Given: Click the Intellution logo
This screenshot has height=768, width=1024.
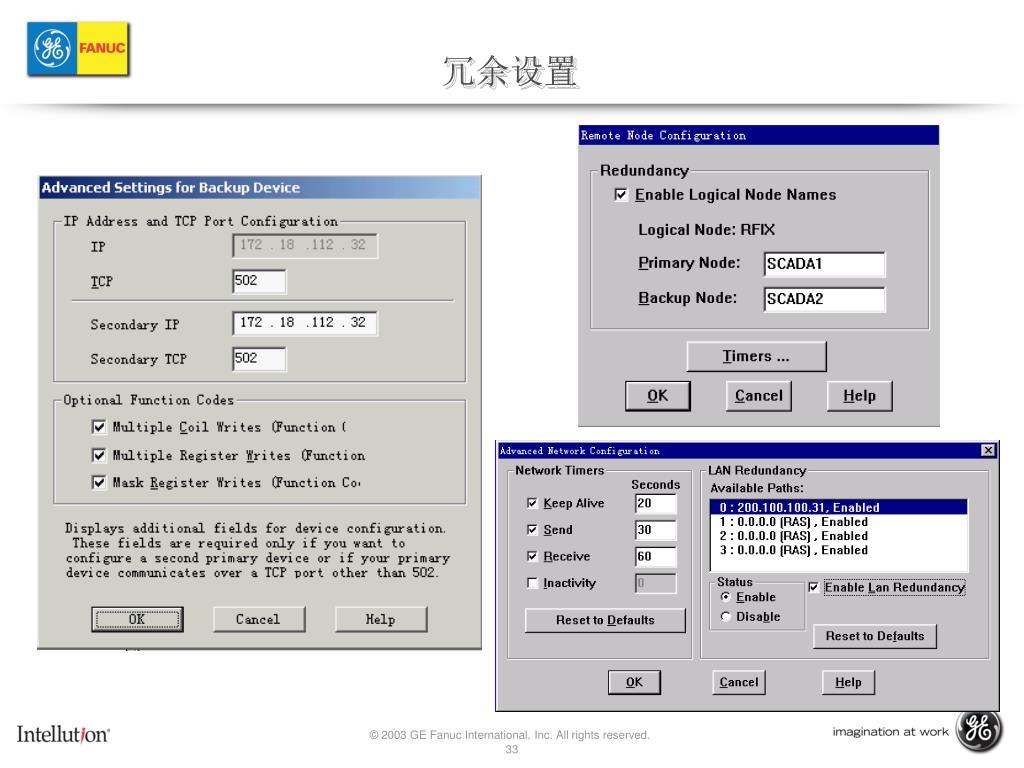Looking at the screenshot, I should (63, 734).
